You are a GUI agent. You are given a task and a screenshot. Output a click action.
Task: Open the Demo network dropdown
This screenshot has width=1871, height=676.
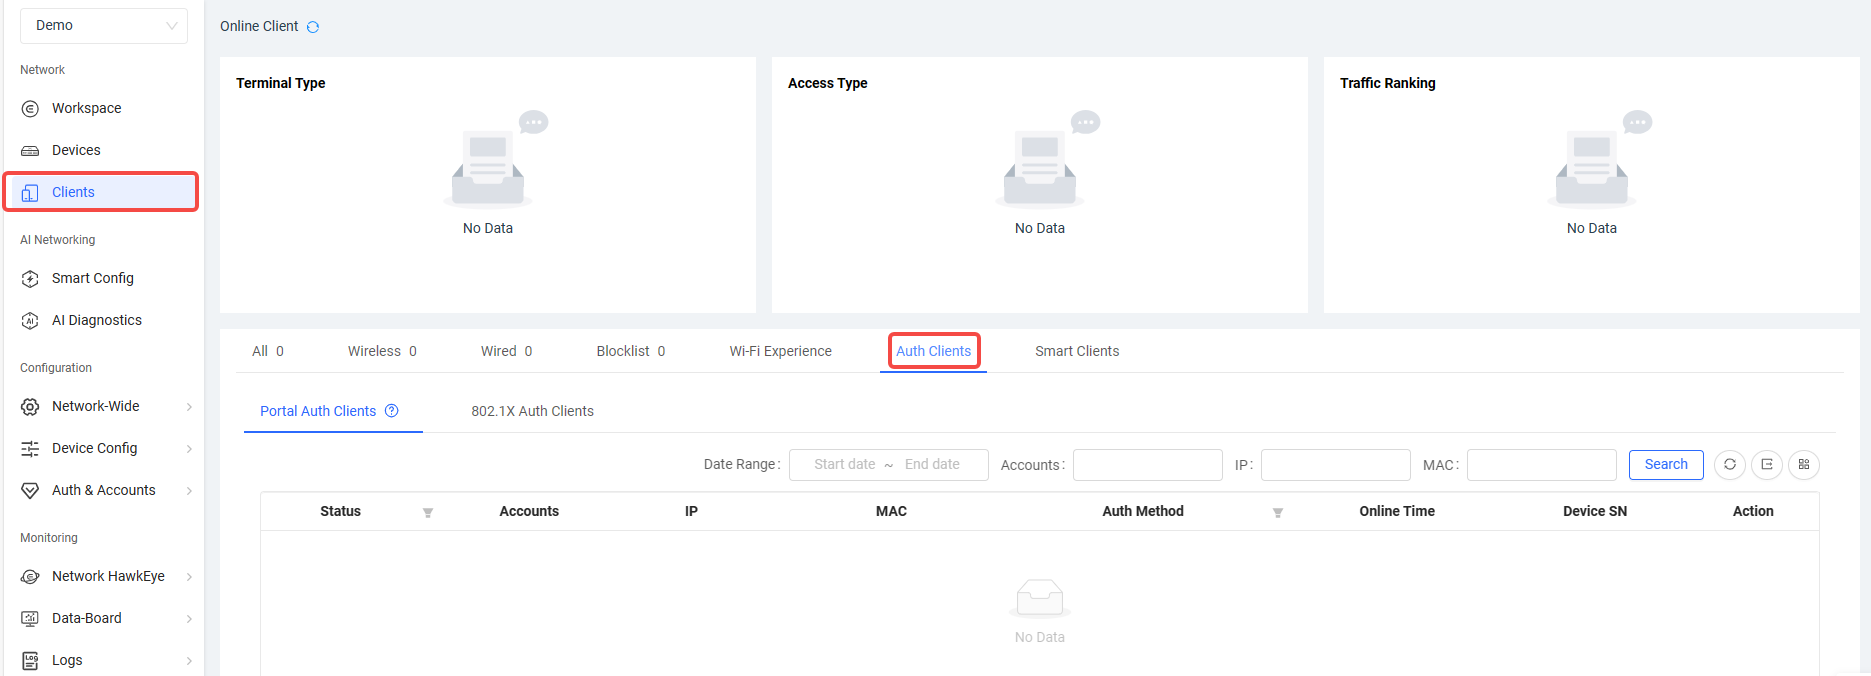[x=103, y=26]
